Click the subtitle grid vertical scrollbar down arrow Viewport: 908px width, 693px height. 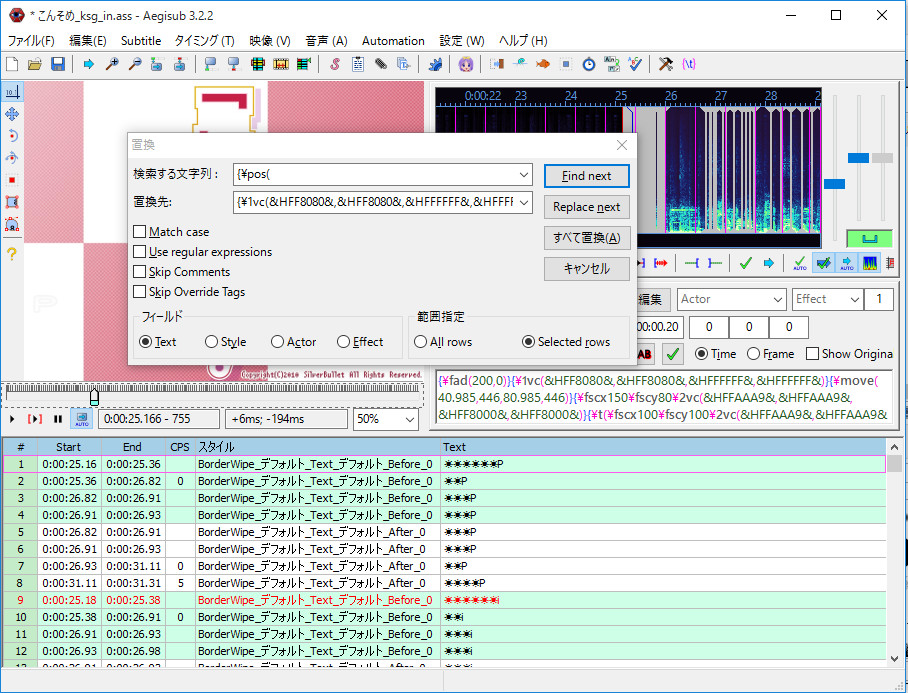pos(894,658)
